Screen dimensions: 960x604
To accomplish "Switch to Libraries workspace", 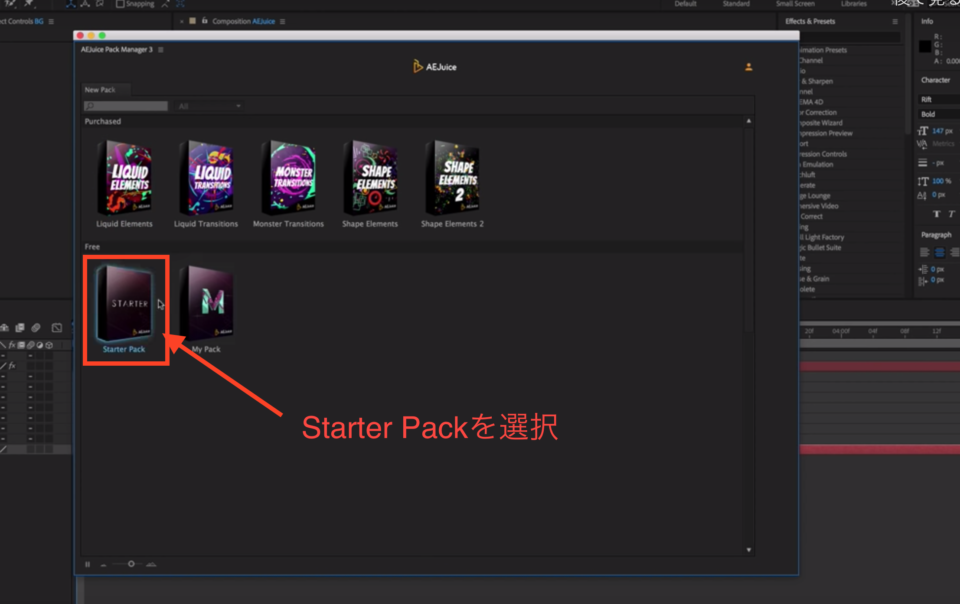I will [x=853, y=4].
